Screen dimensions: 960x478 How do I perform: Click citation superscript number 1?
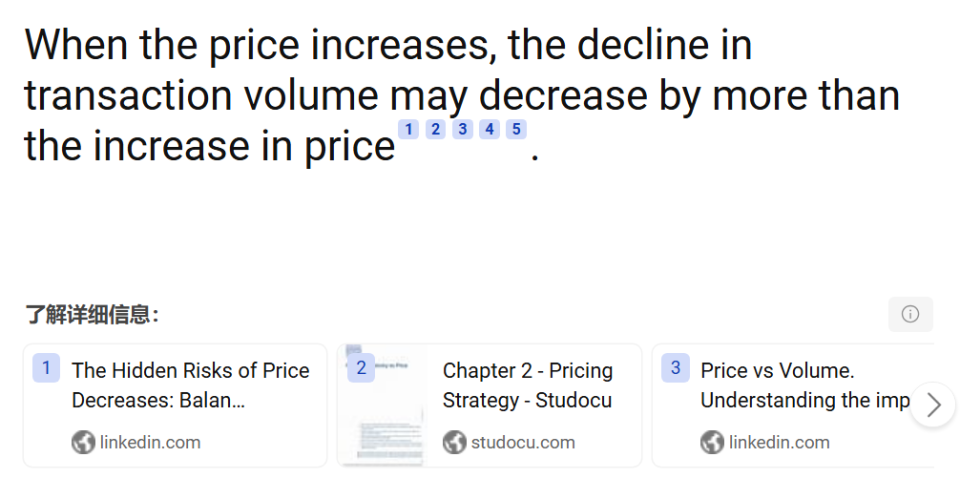click(x=408, y=129)
